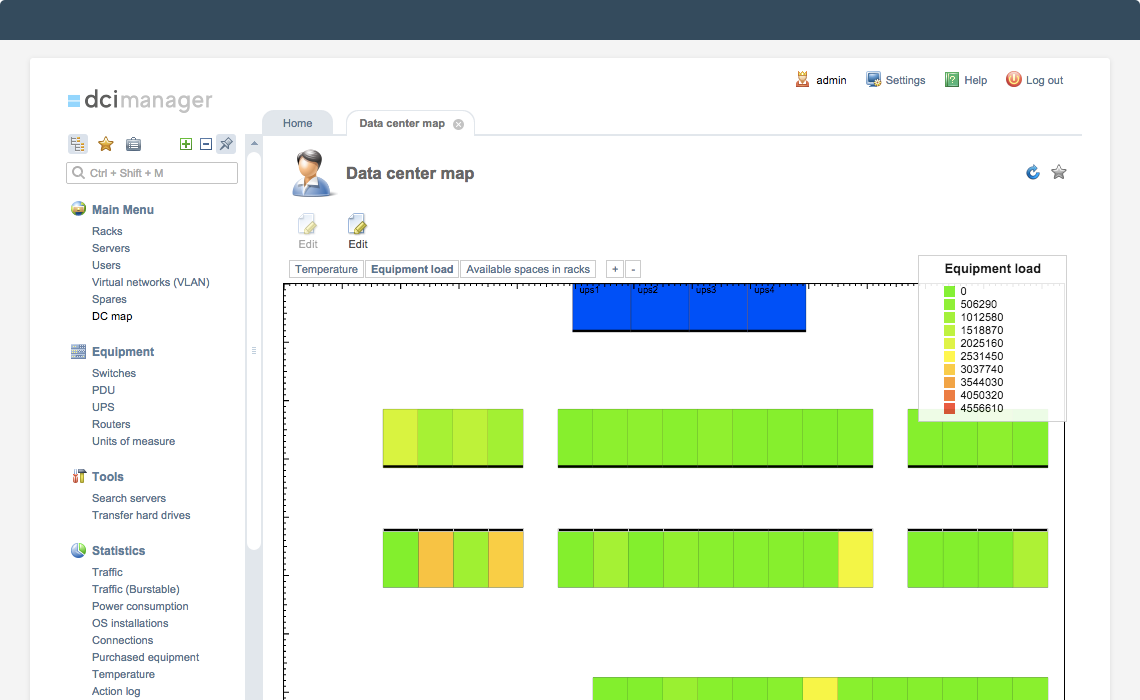Collapse the Equipment section header
The image size is (1140, 700).
123,352
